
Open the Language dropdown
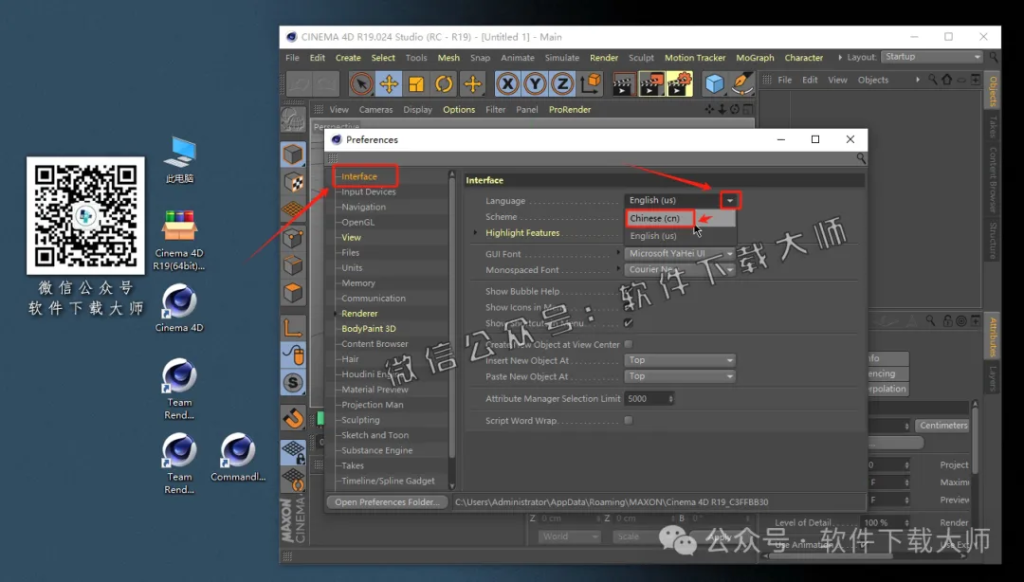(729, 200)
